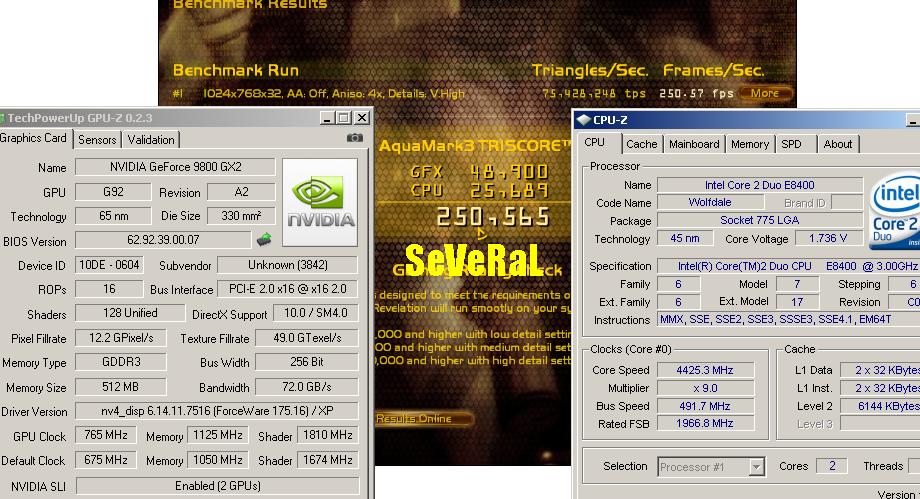Click the Memory 1125 MHz clock value
The image size is (920, 499).
[218, 435]
